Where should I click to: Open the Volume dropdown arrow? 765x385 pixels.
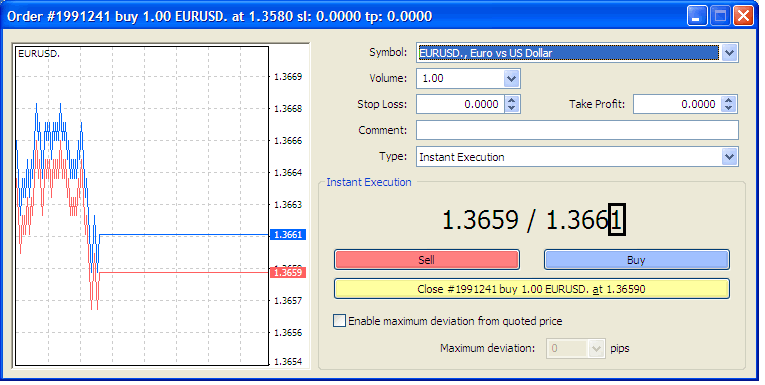(x=511, y=79)
